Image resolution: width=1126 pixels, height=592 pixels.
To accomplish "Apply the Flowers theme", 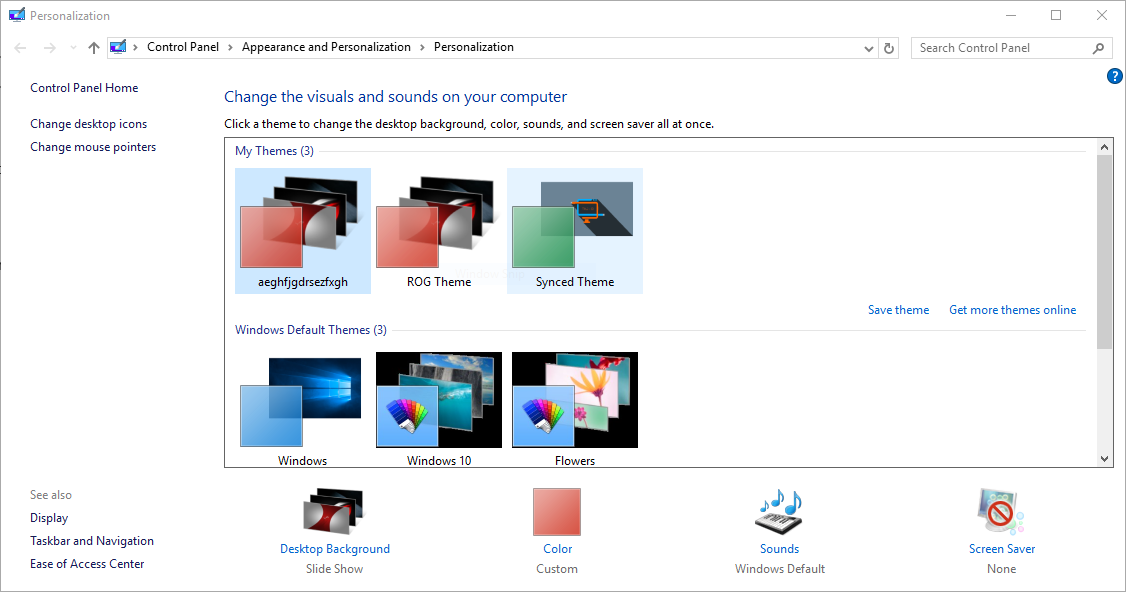I will point(574,409).
